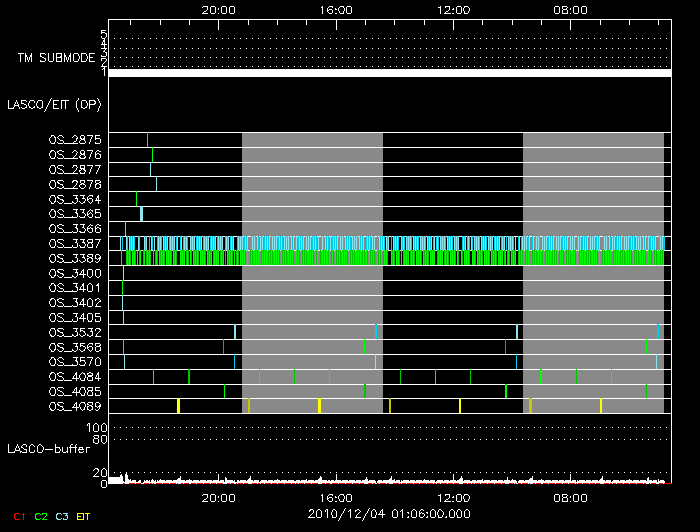Click the leftmost yellow marker in OS_4089 row
Screen dimensions: 700x532
point(178,405)
